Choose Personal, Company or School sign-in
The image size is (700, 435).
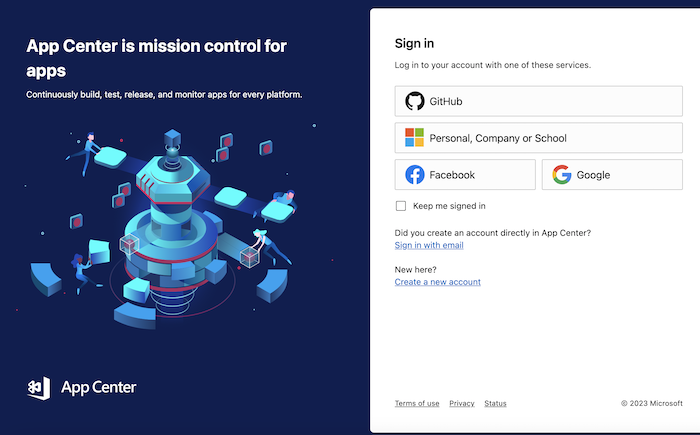538,138
